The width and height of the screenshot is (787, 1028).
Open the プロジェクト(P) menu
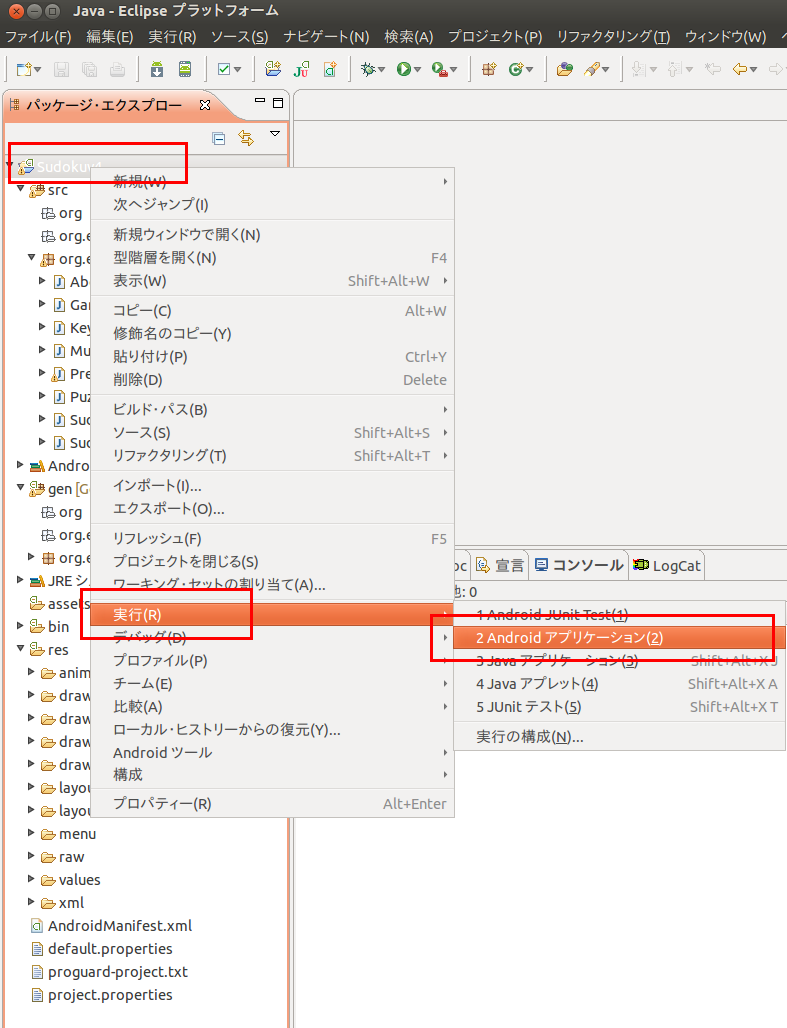495,37
